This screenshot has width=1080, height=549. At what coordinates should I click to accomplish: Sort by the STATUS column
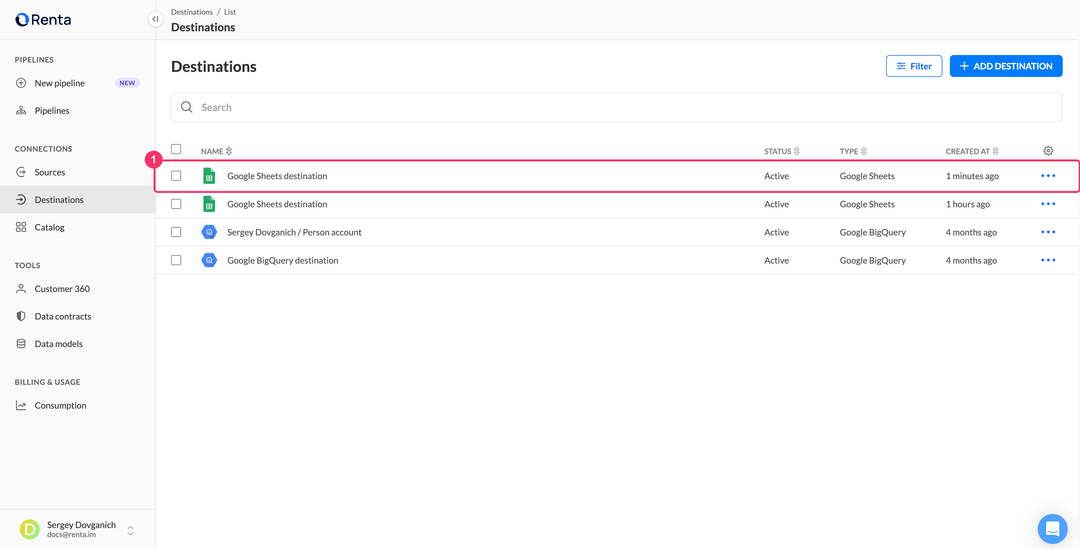pyautogui.click(x=782, y=151)
